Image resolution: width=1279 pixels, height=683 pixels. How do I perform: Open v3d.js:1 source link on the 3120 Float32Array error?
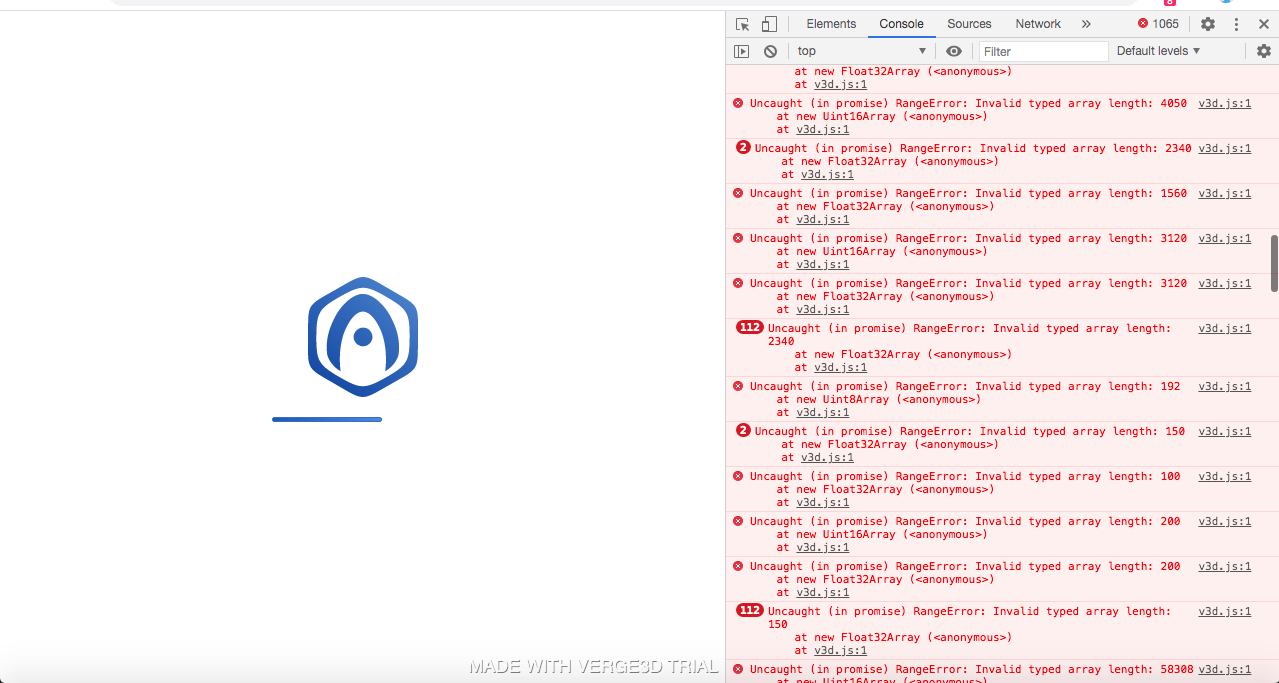[1224, 284]
